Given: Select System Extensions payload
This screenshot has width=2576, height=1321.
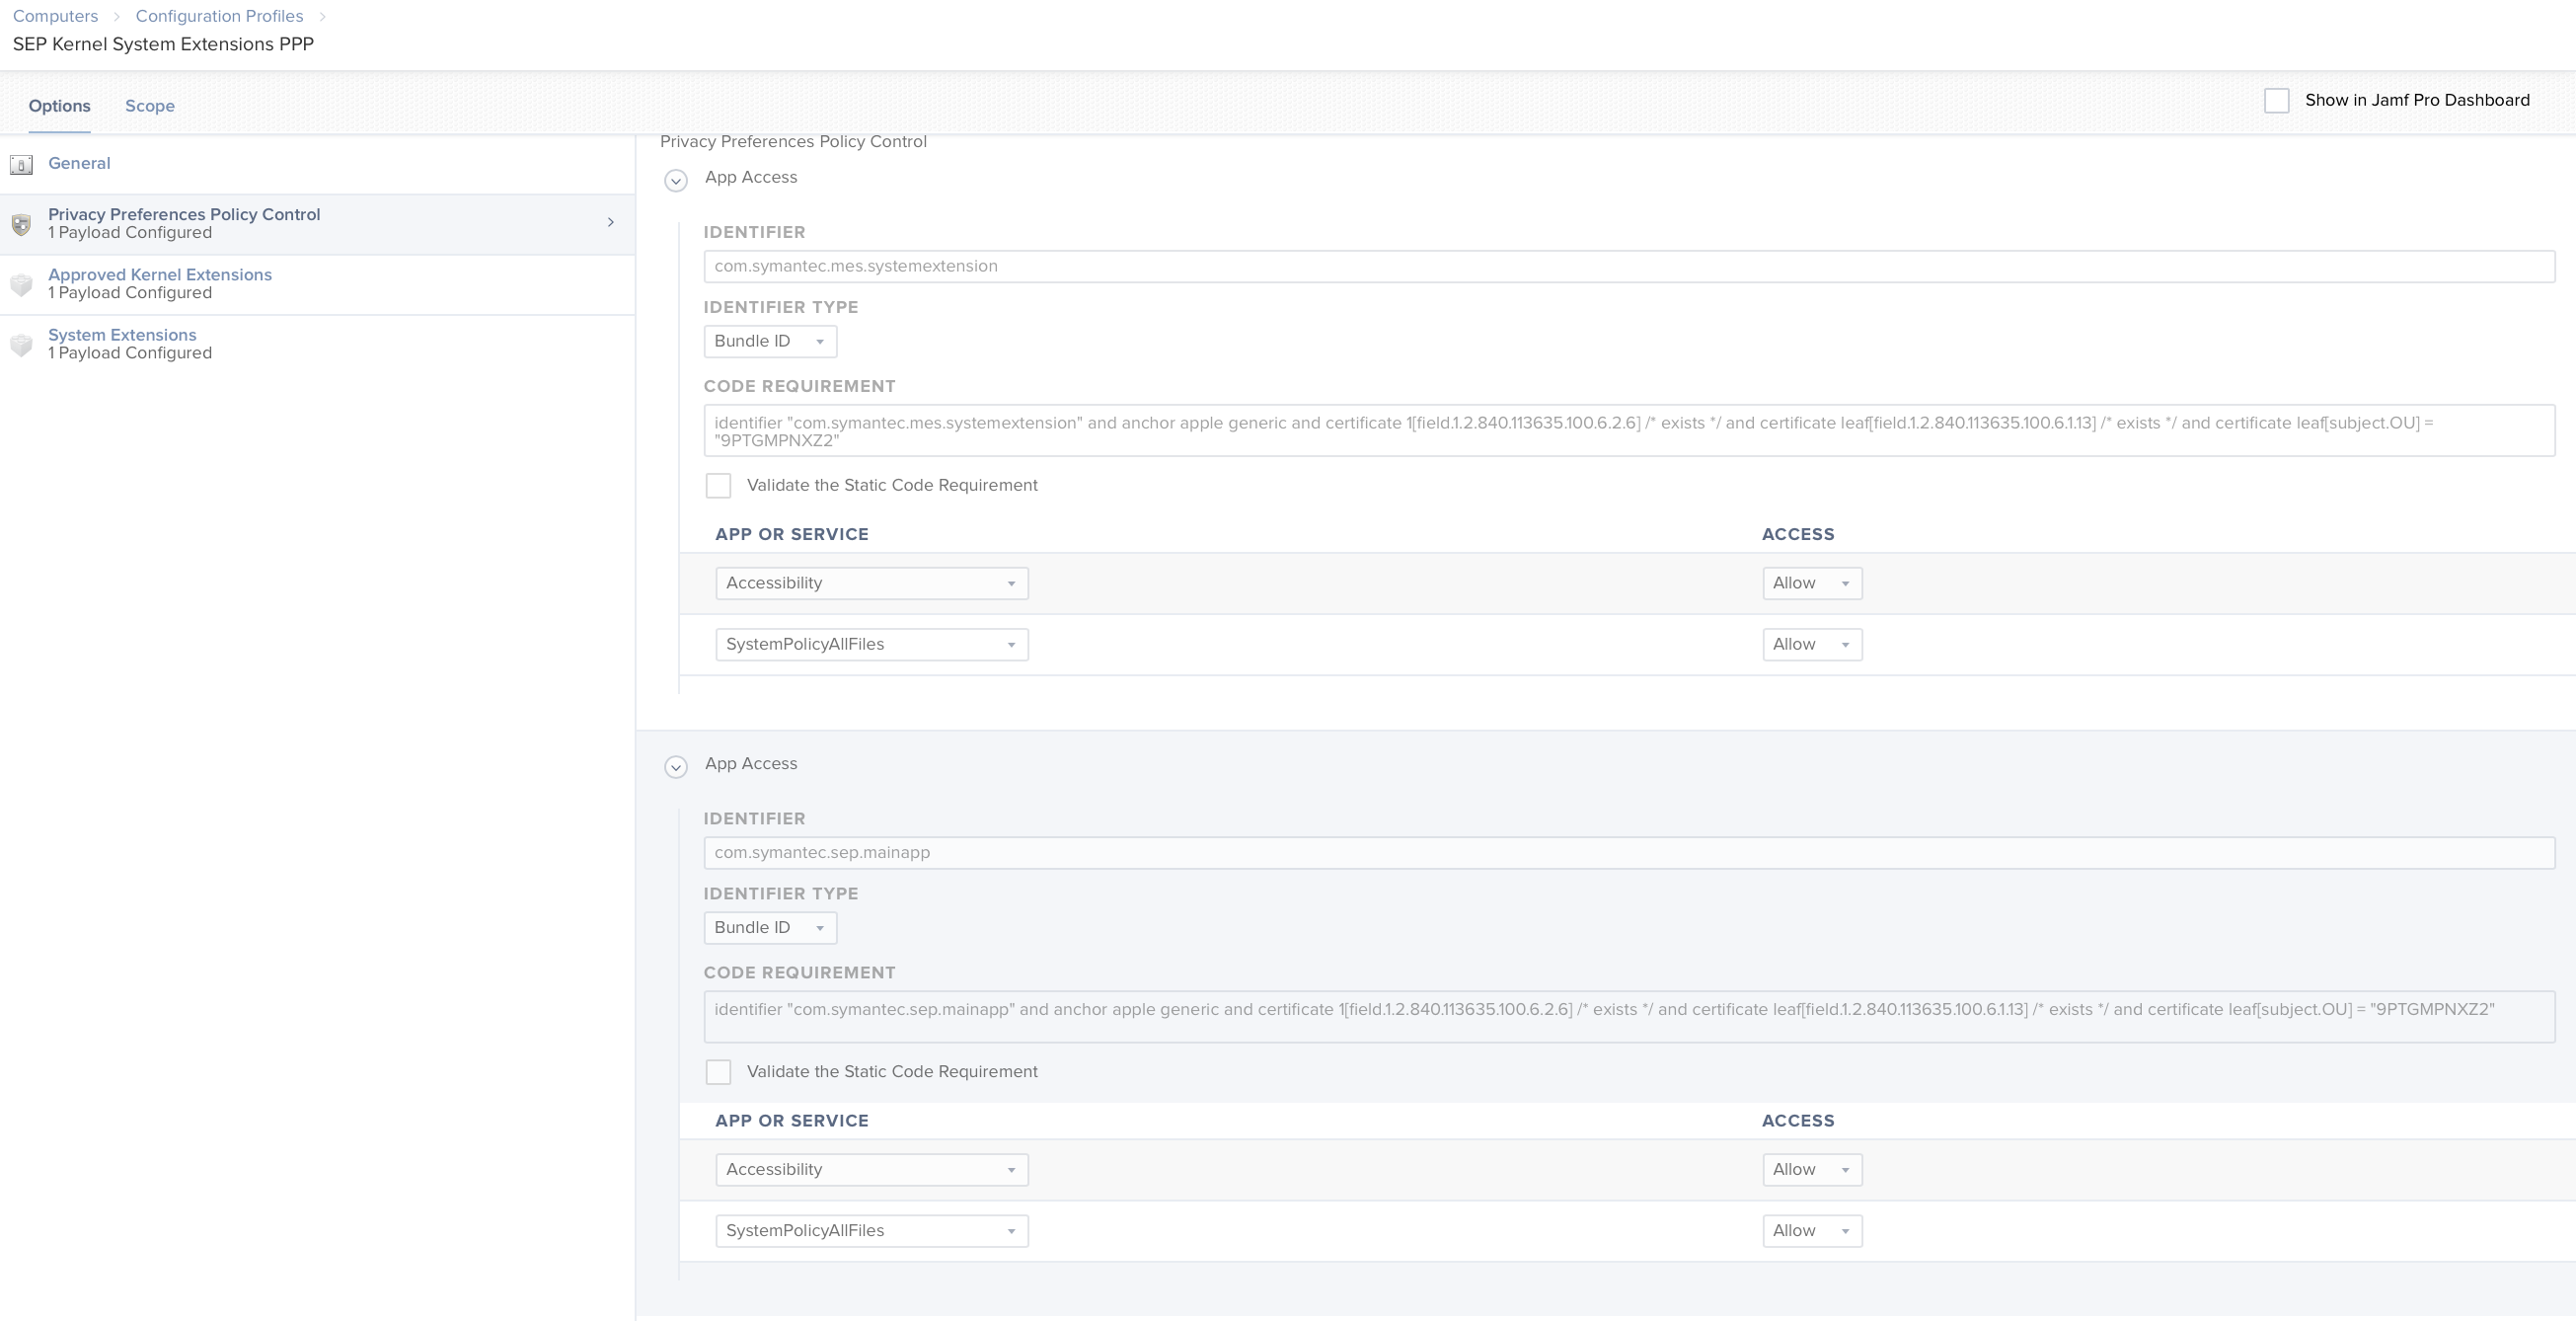Looking at the screenshot, I should click(317, 345).
